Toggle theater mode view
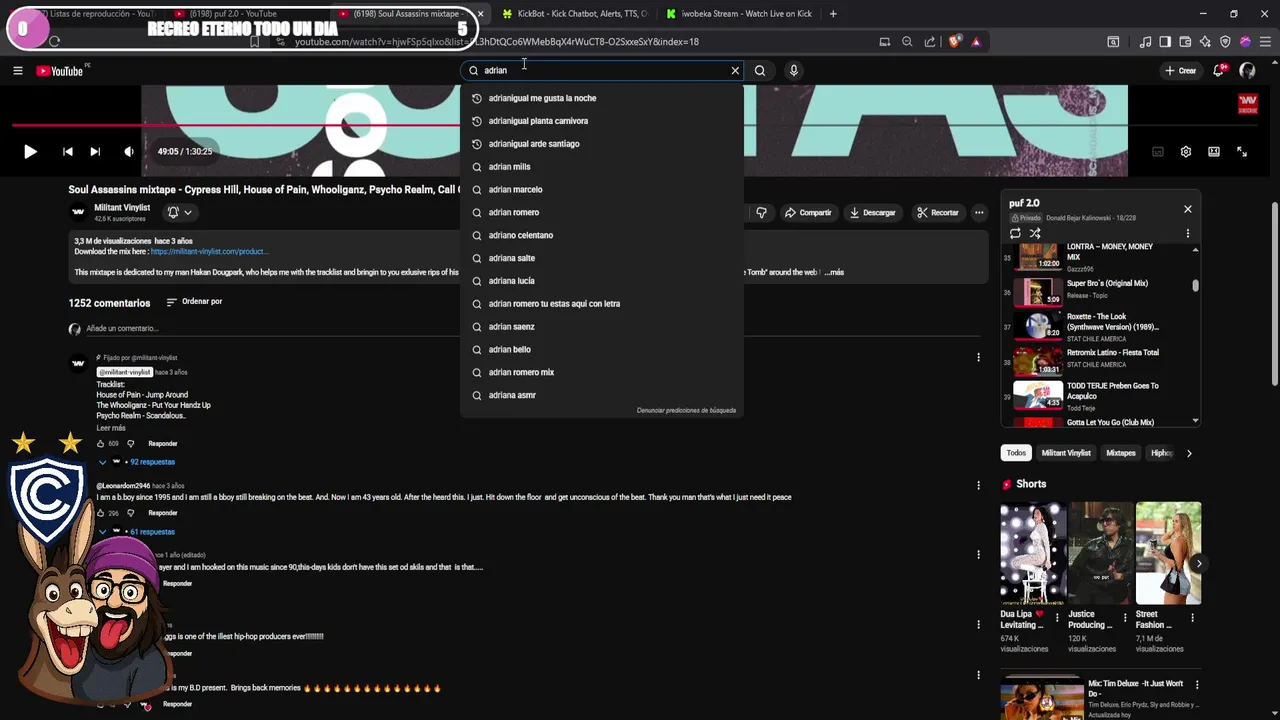This screenshot has width=1280, height=720. tap(1214, 152)
